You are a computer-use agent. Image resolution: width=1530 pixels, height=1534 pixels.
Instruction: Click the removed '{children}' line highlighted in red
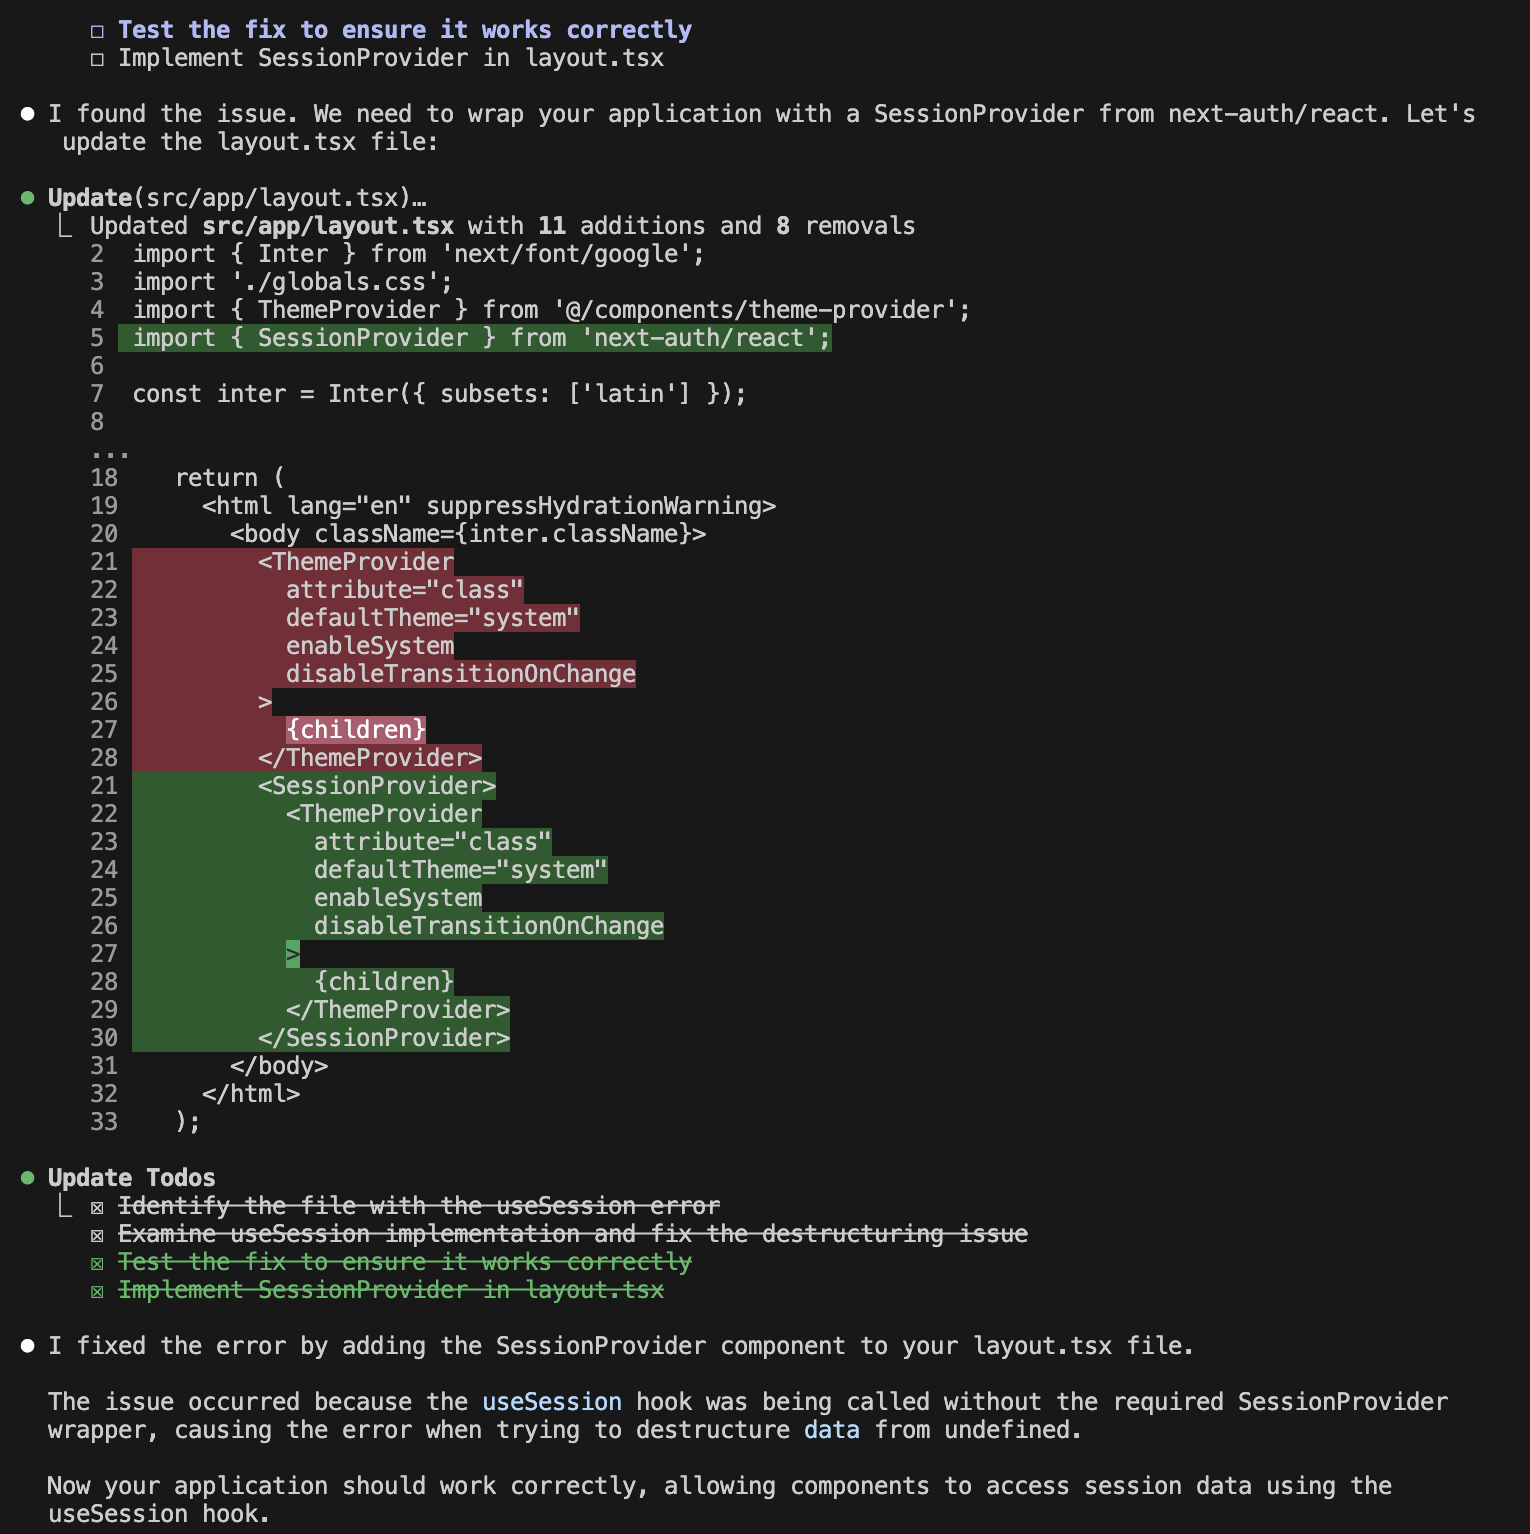tap(356, 730)
